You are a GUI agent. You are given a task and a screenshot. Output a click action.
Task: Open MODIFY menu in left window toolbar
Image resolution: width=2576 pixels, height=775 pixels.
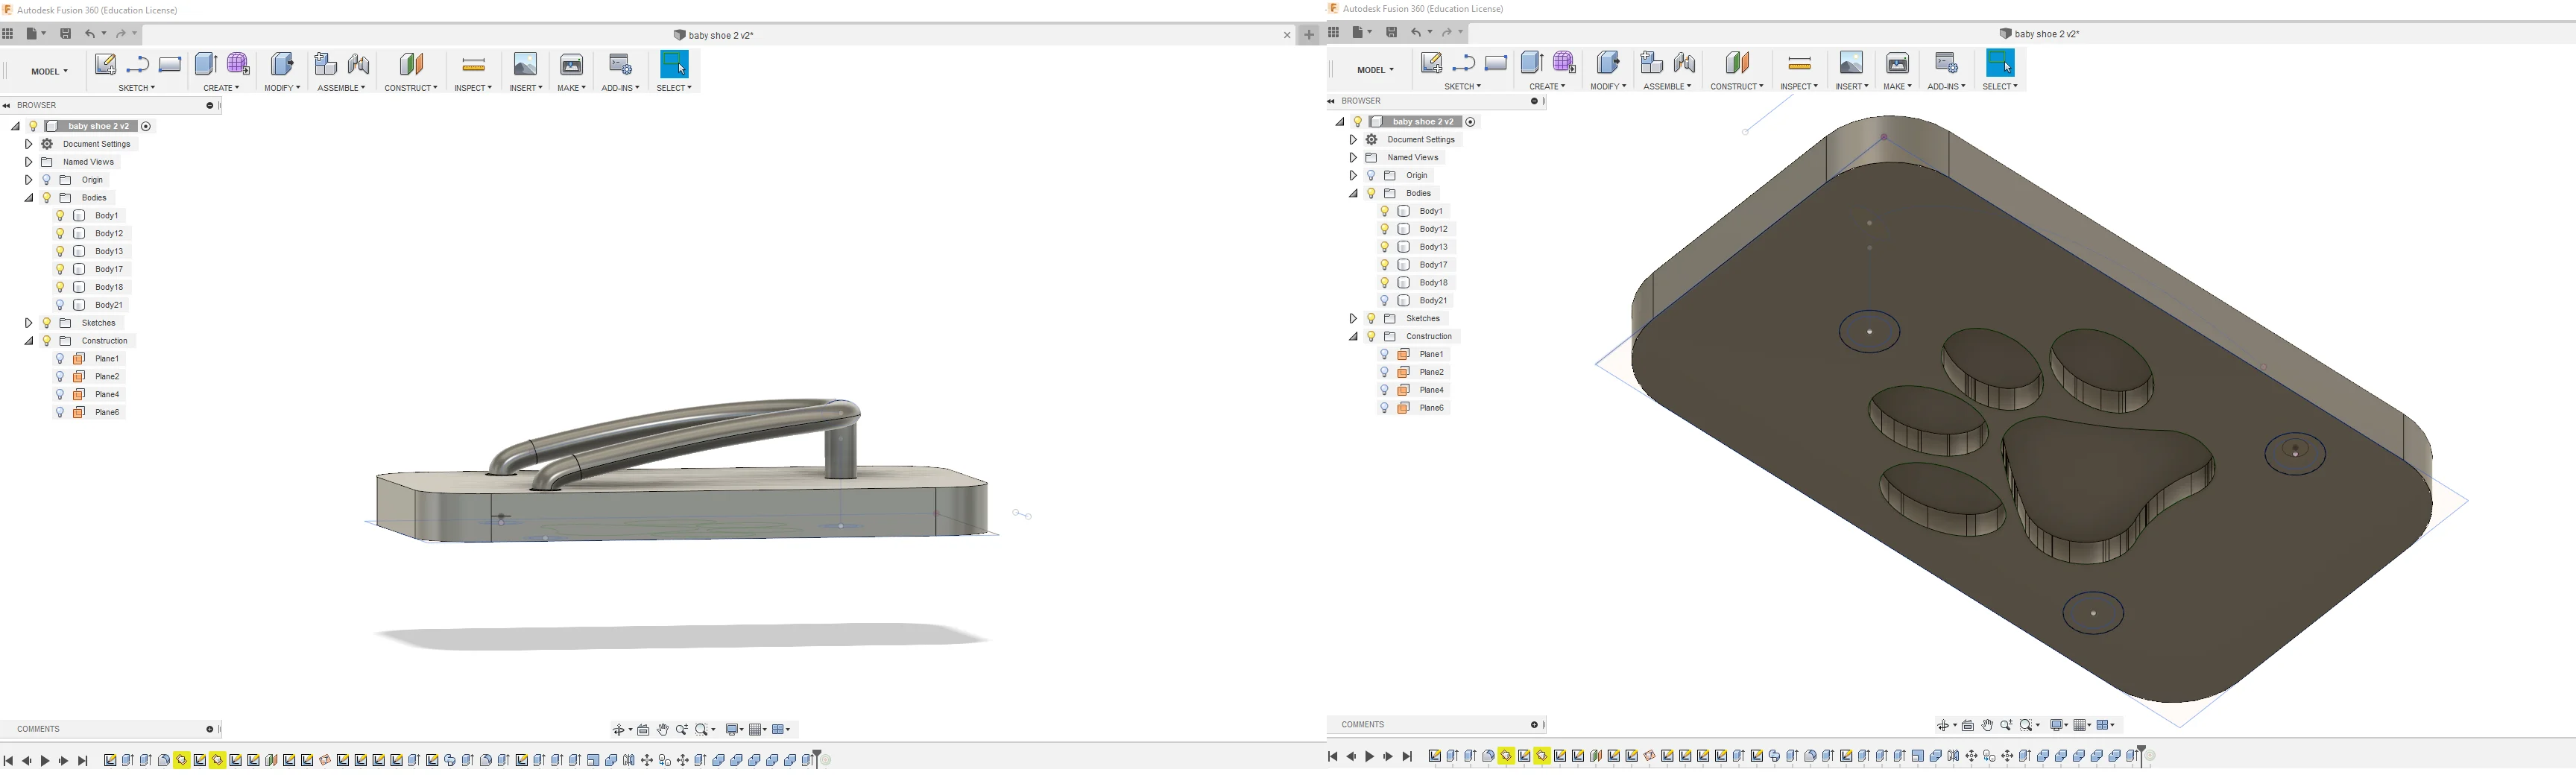click(x=282, y=88)
